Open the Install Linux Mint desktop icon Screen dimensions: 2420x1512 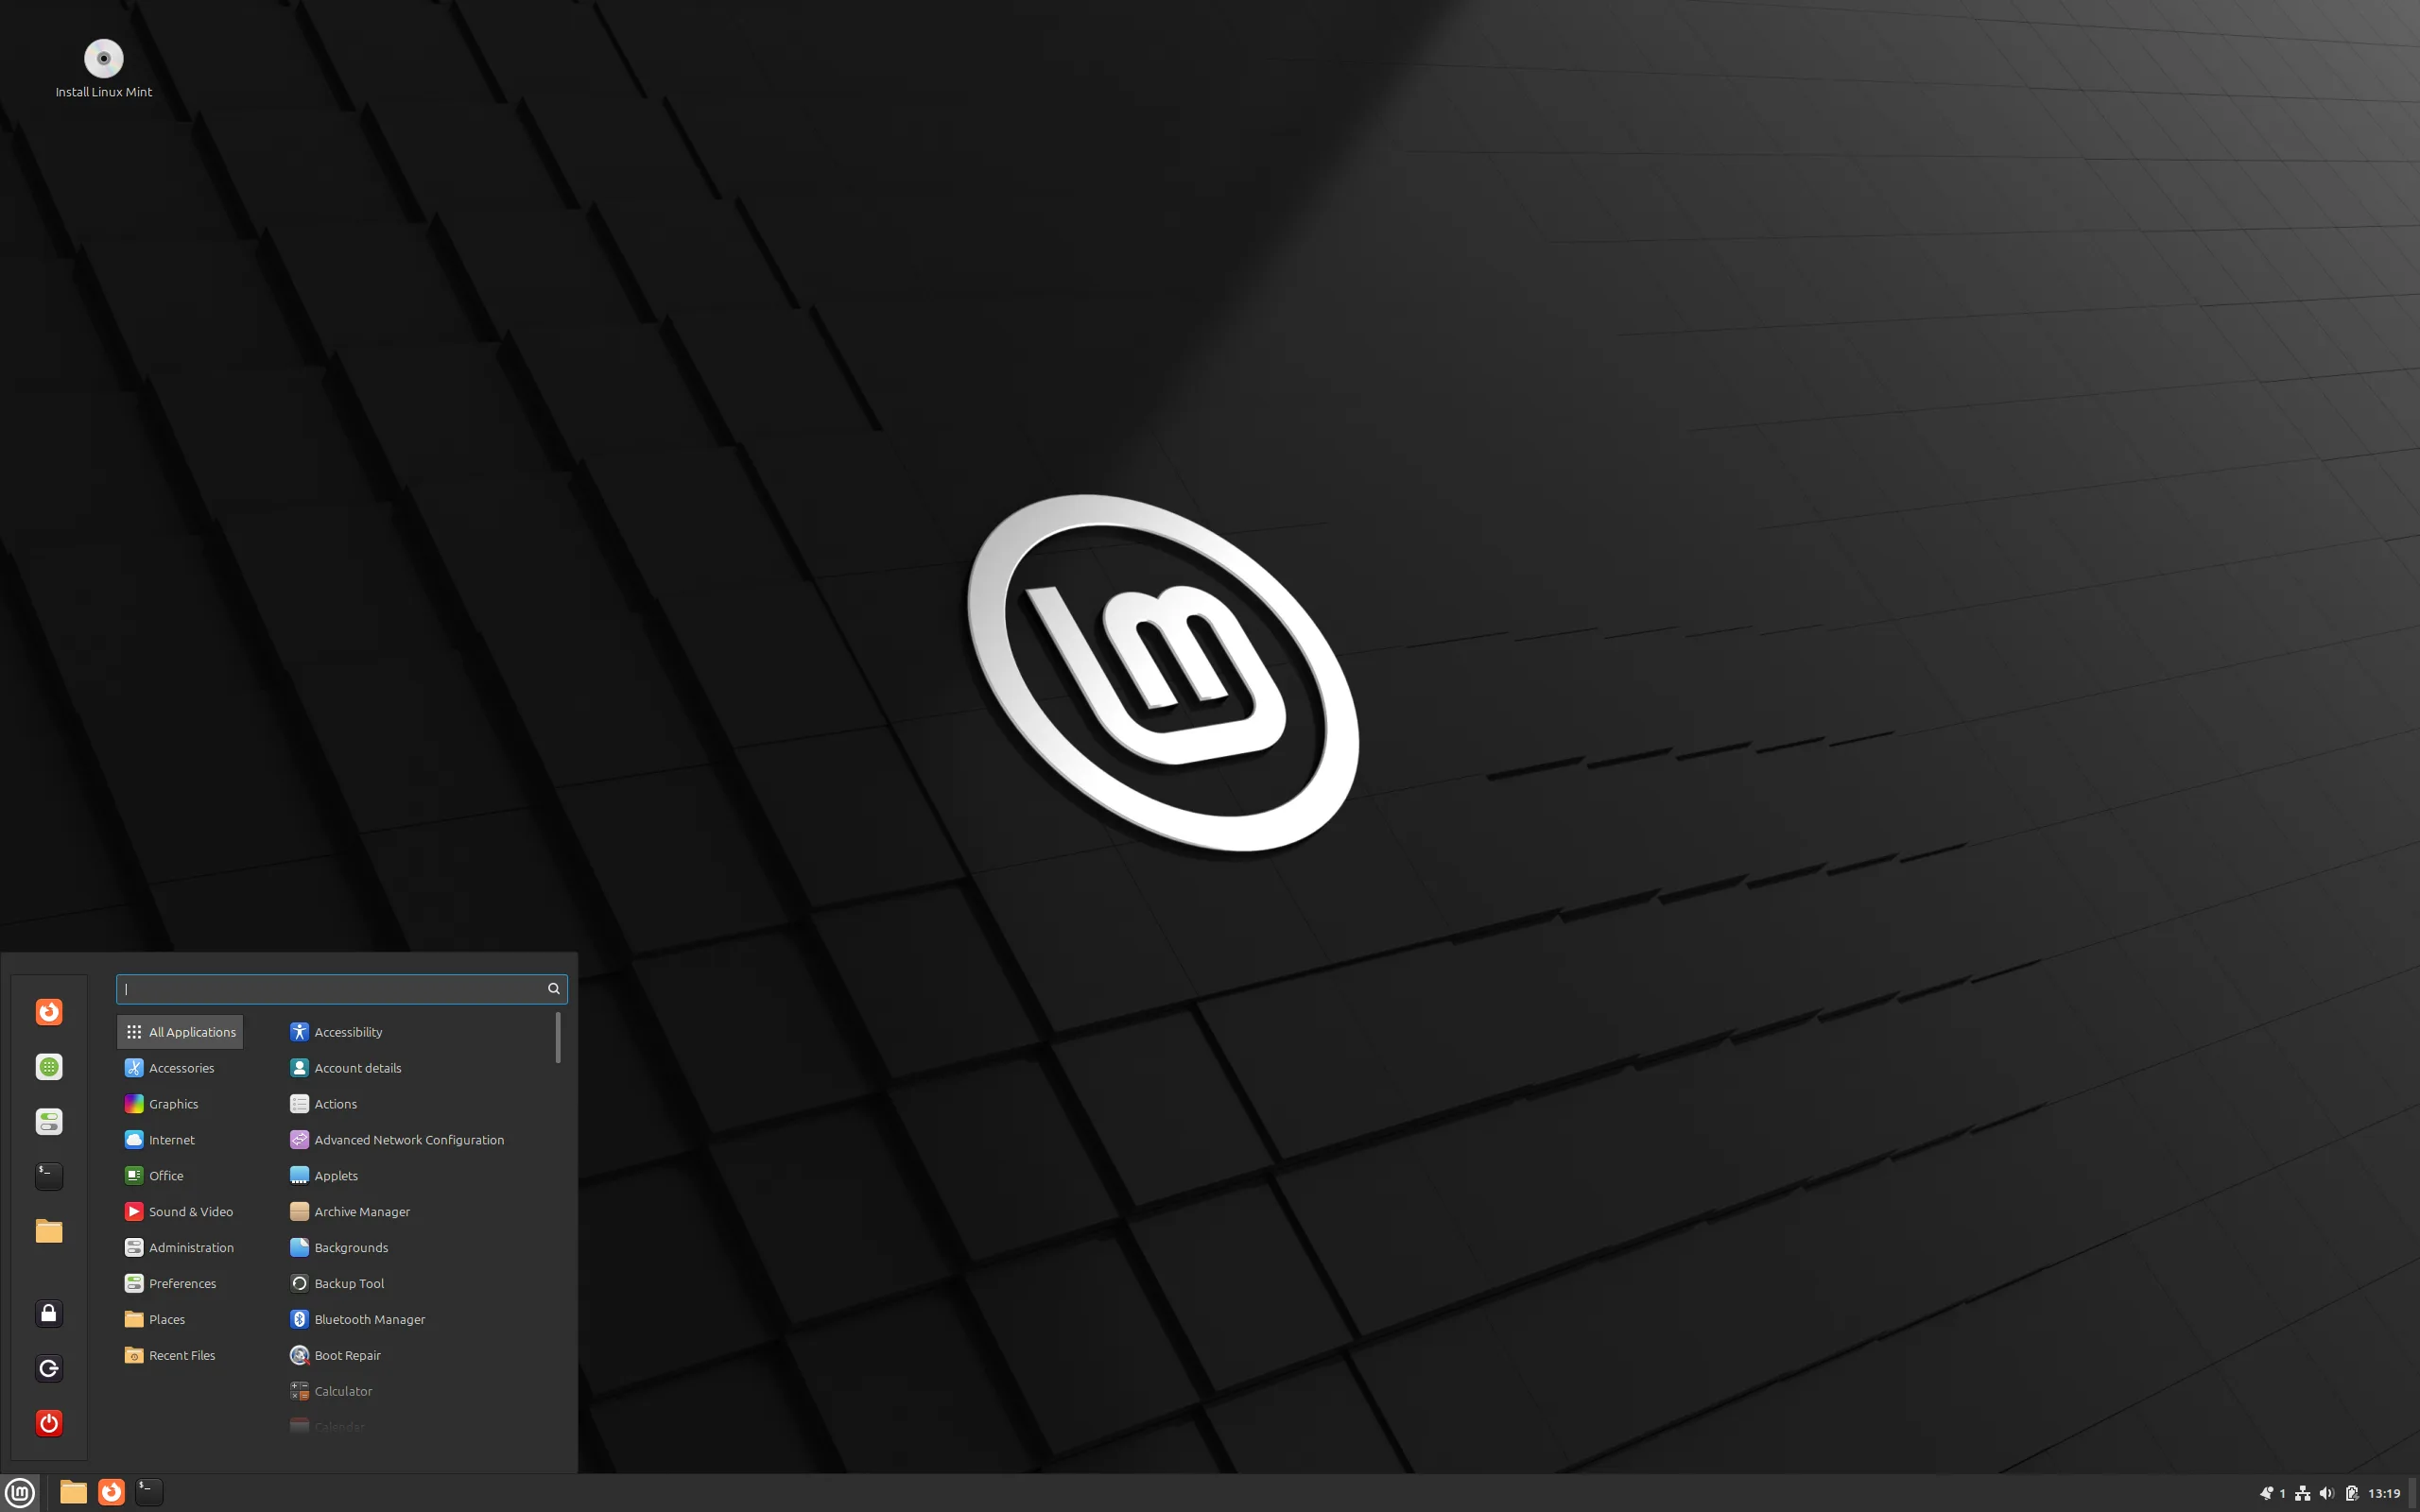pyautogui.click(x=103, y=58)
